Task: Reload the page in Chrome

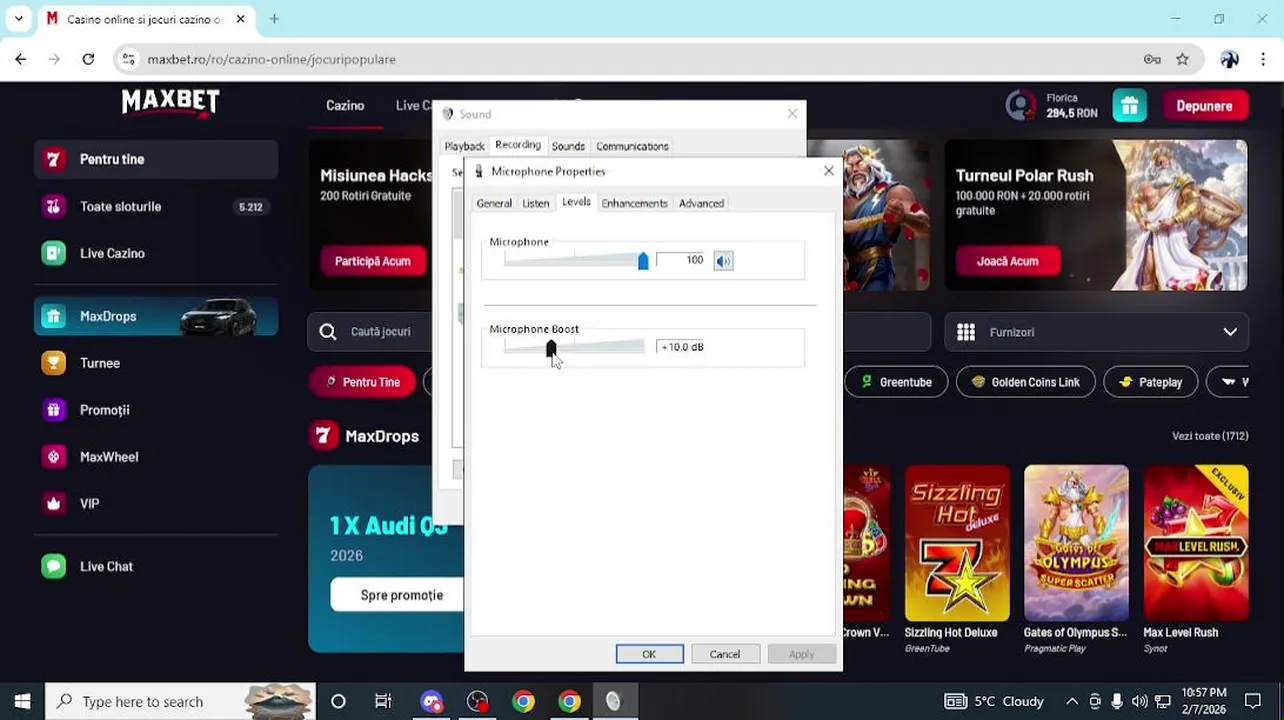Action: 88,59
